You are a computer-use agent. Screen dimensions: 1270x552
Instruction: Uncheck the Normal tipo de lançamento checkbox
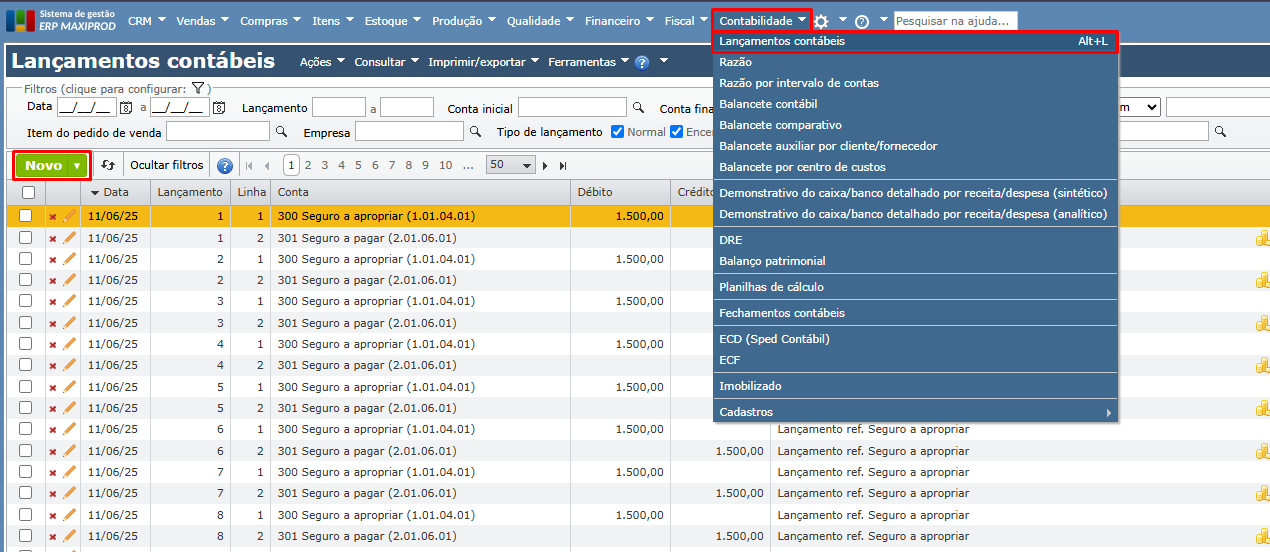click(x=617, y=132)
